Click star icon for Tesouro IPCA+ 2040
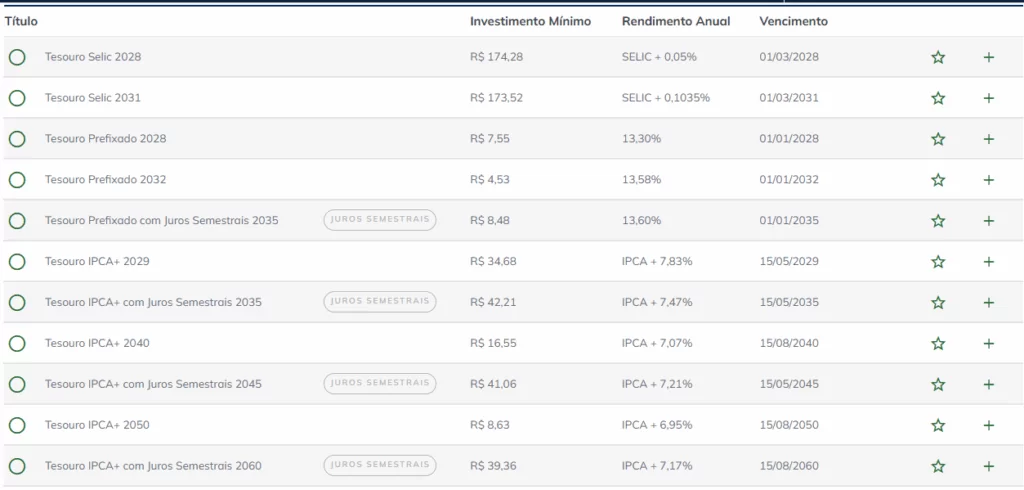Image resolution: width=1024 pixels, height=490 pixels. click(x=938, y=343)
